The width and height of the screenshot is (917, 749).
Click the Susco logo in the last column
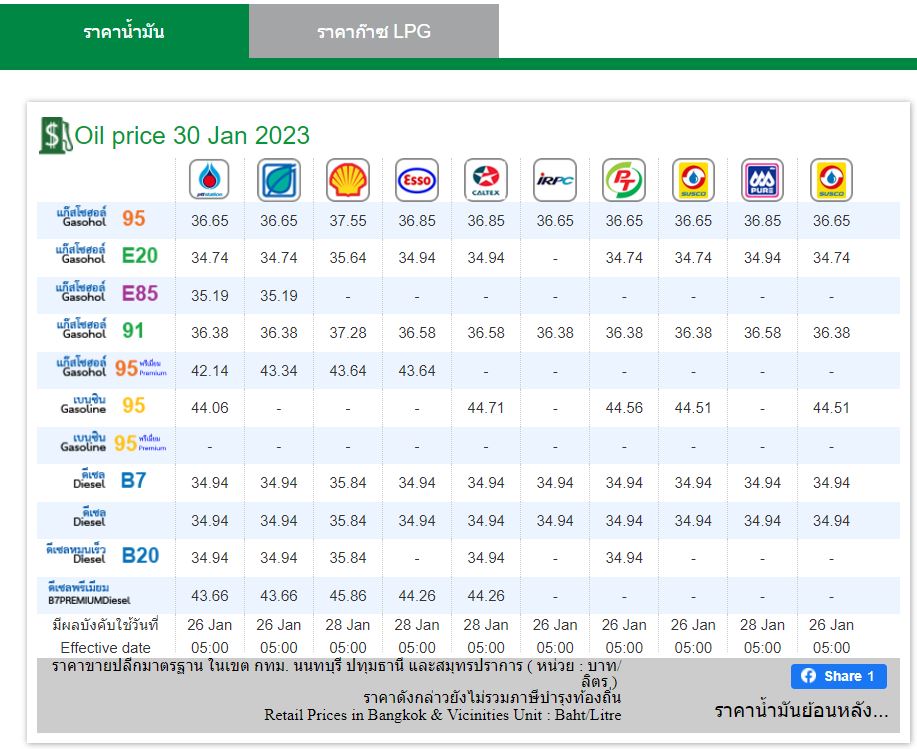tap(831, 180)
